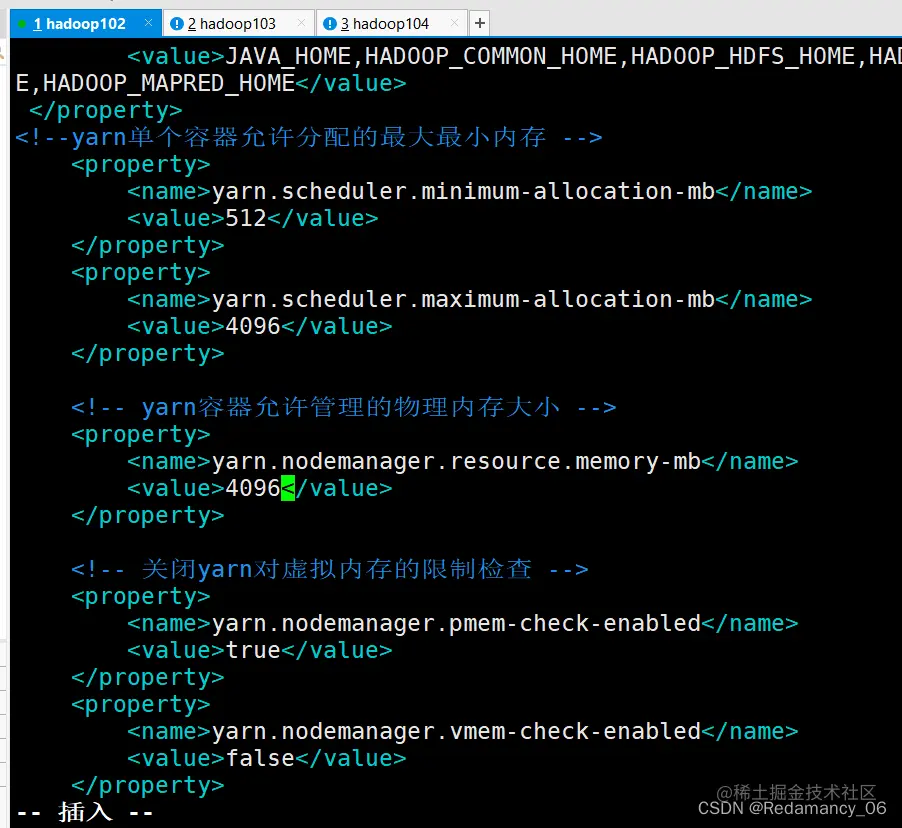Close the hadoop103 tab

pos(301,23)
